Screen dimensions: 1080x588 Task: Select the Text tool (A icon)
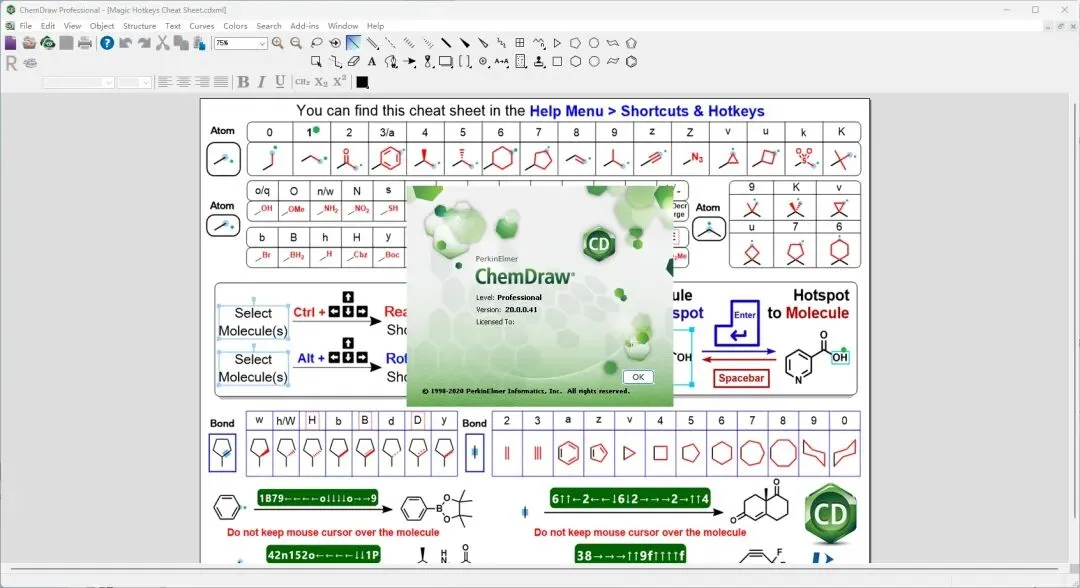tap(372, 61)
